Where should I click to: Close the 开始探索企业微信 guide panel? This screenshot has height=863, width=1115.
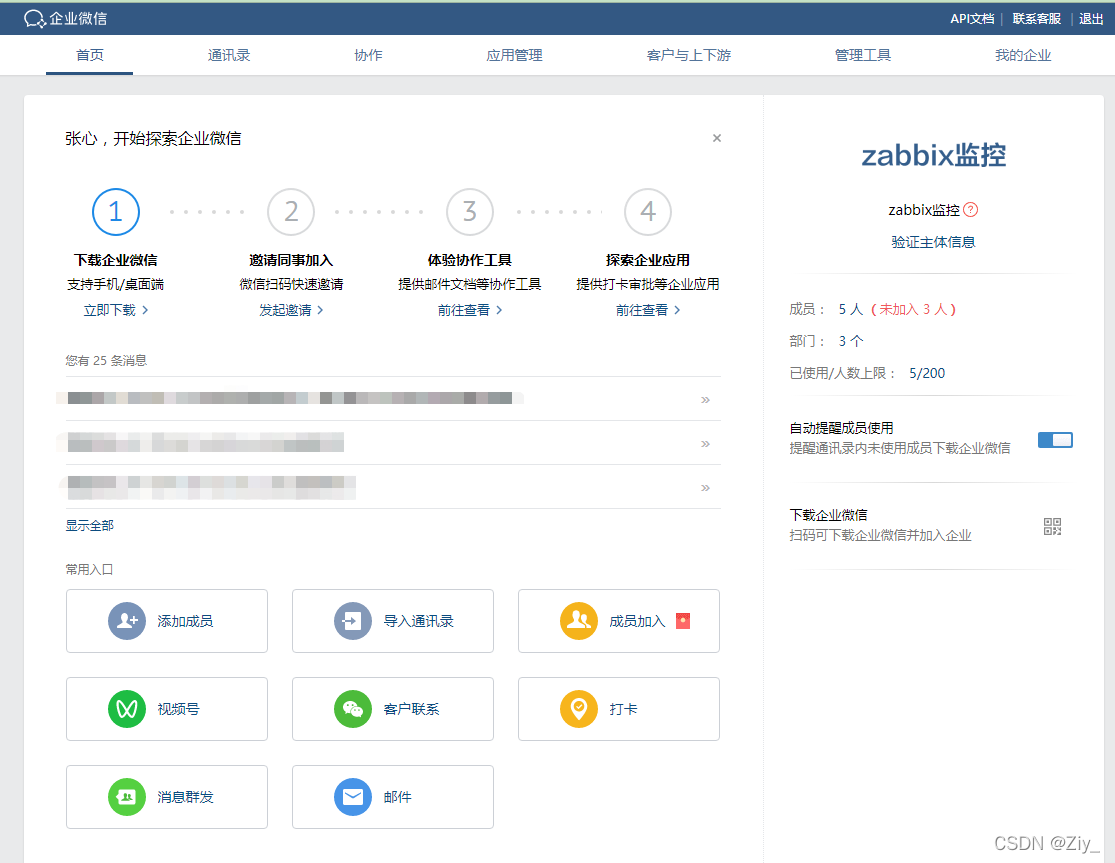click(x=717, y=138)
